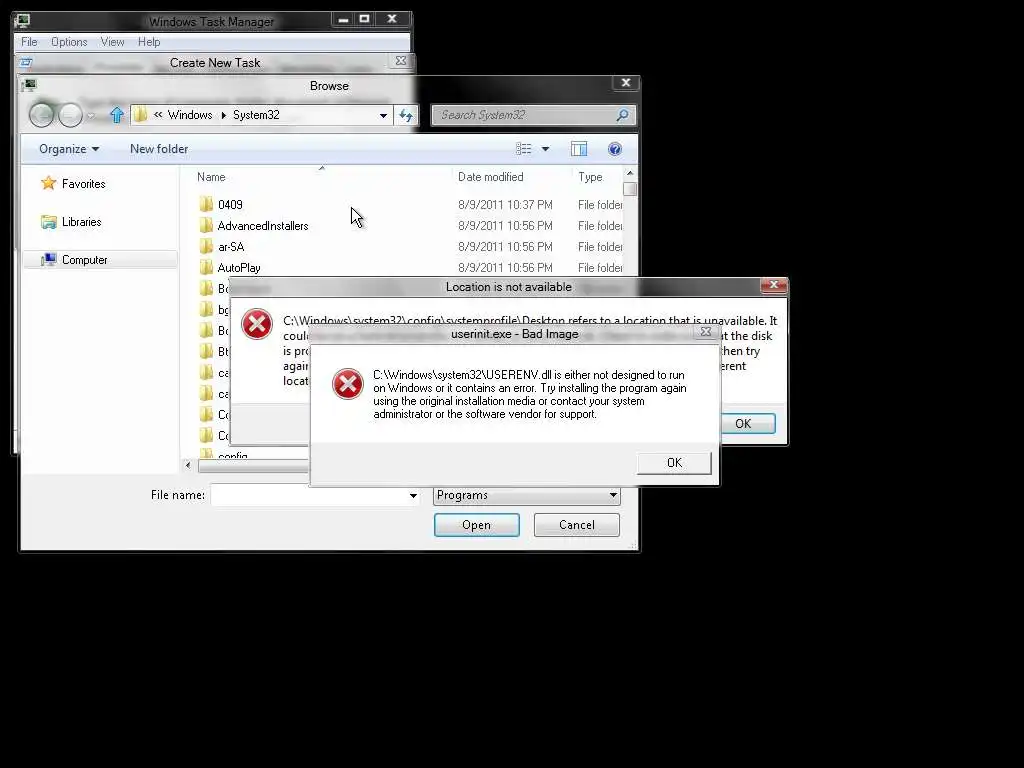
Task: Open Options menu in Task Manager
Action: point(69,42)
